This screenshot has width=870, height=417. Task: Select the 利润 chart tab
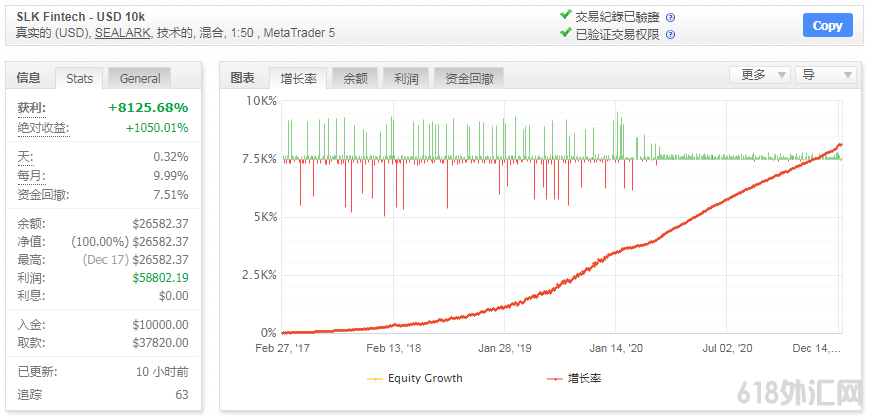click(406, 78)
